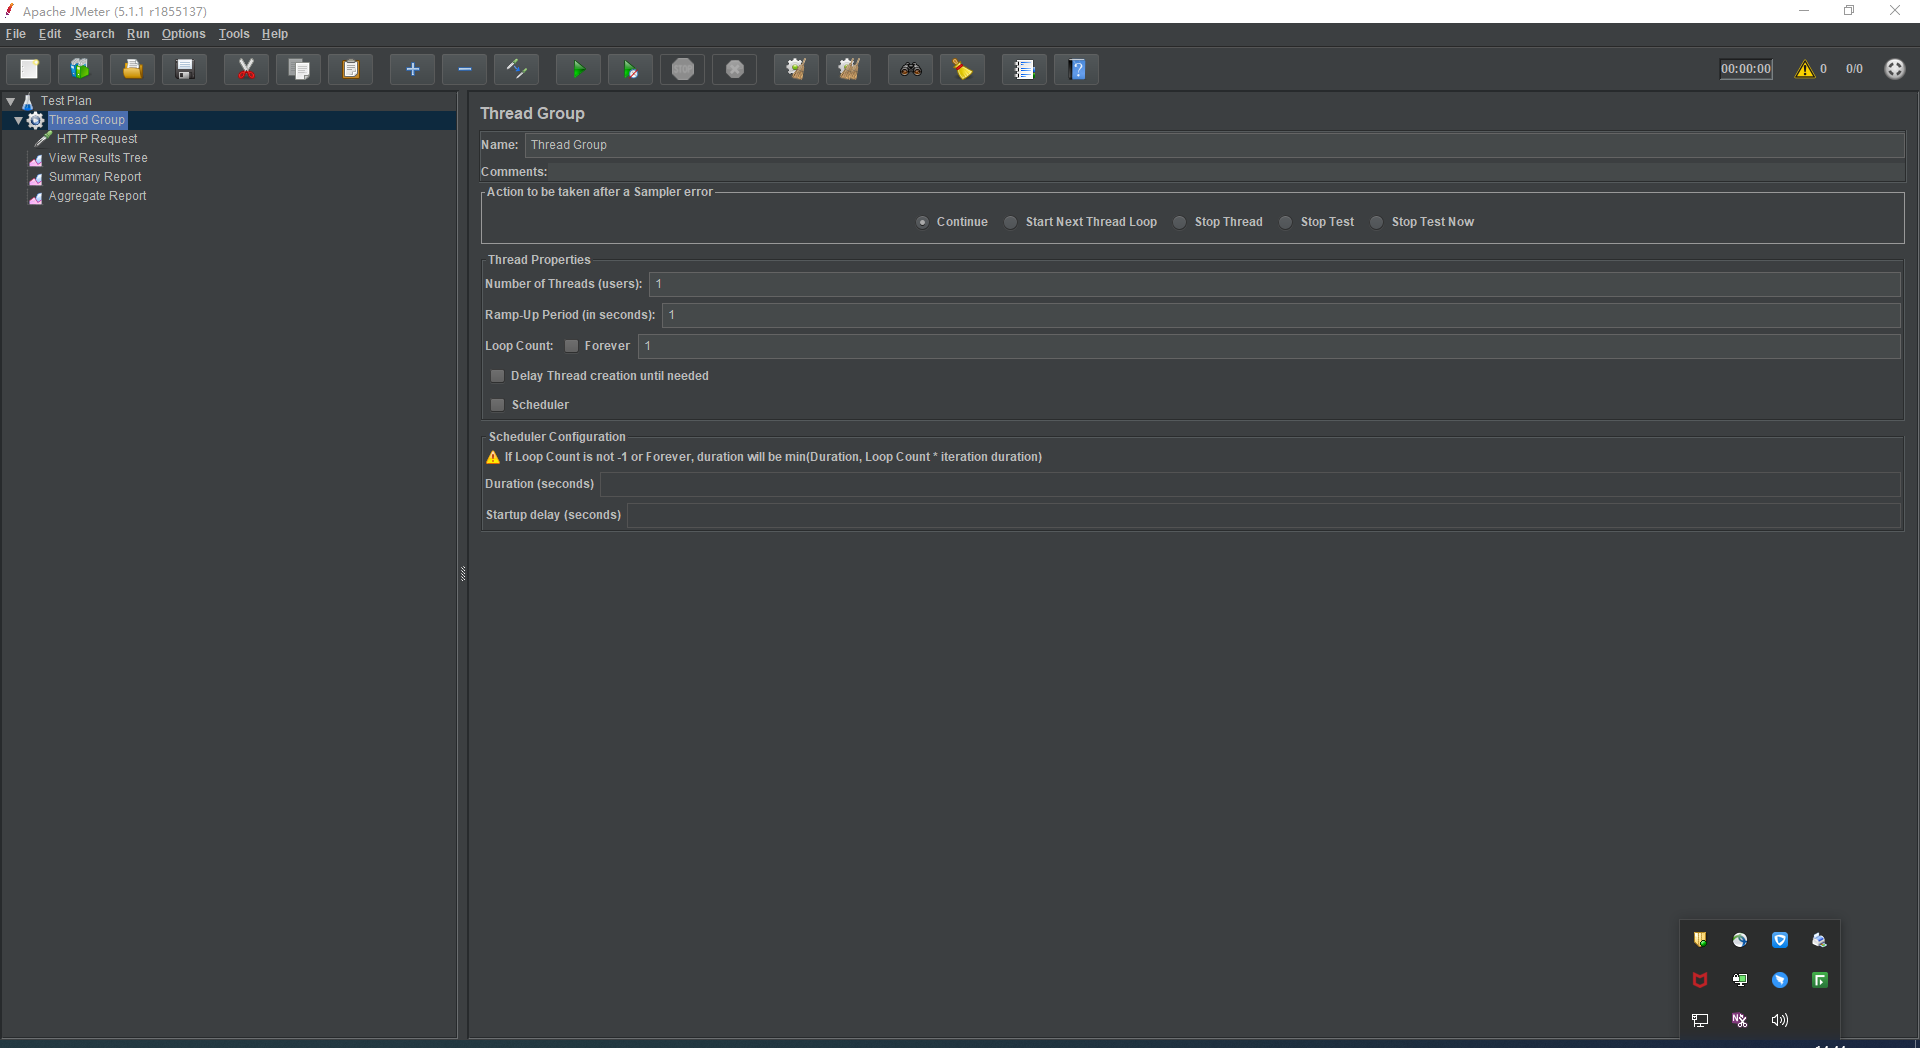Click the remote engines globe icon
The image size is (1920, 1048).
pyautogui.click(x=1894, y=69)
